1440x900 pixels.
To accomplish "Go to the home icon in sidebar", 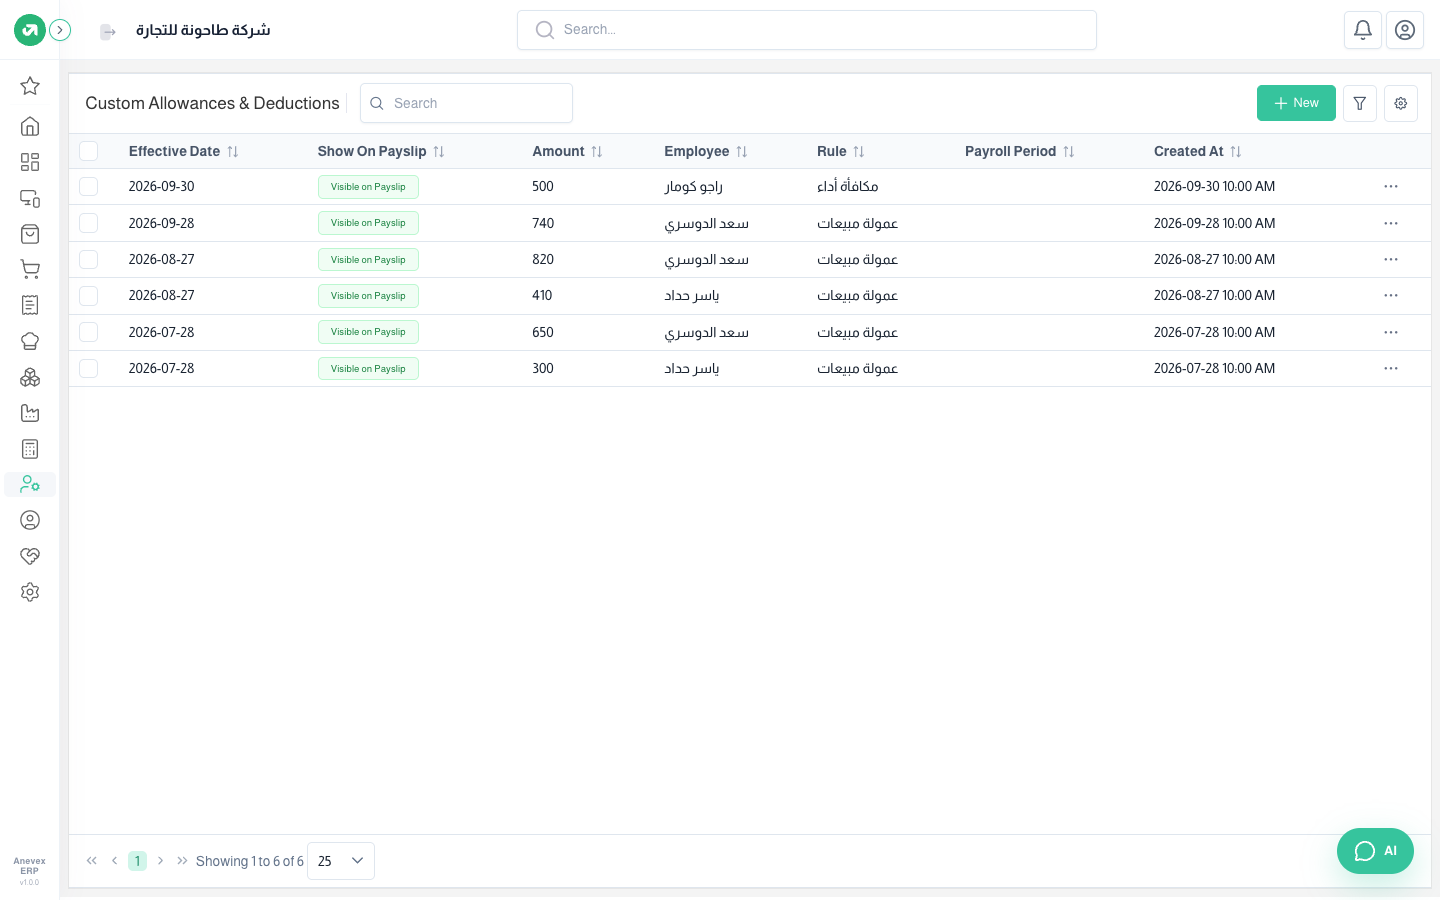I will pos(30,126).
